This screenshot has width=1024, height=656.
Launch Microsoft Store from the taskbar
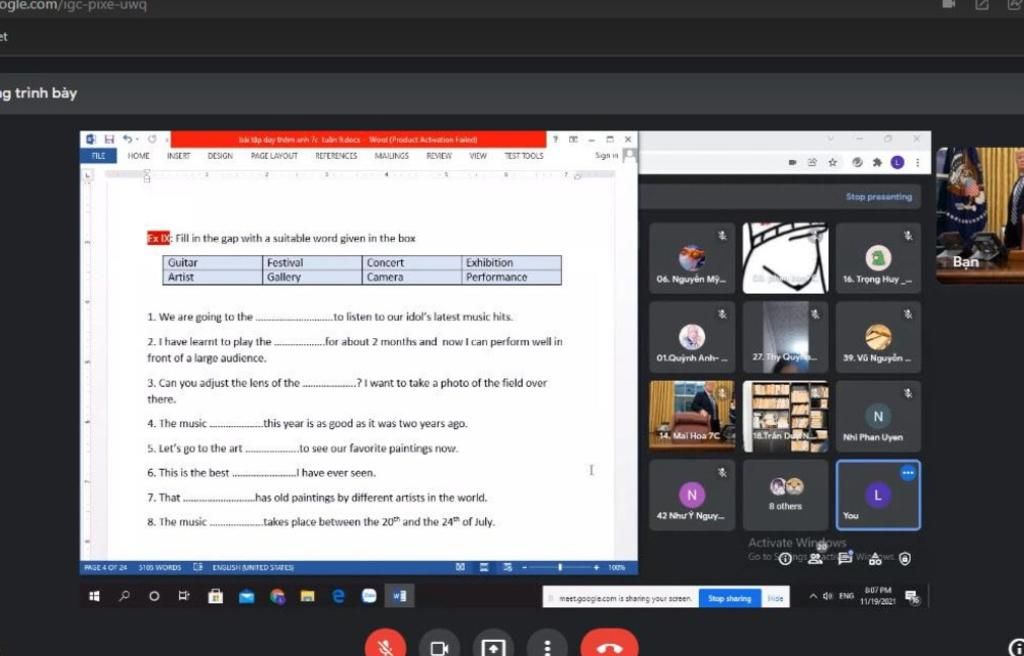[215, 596]
